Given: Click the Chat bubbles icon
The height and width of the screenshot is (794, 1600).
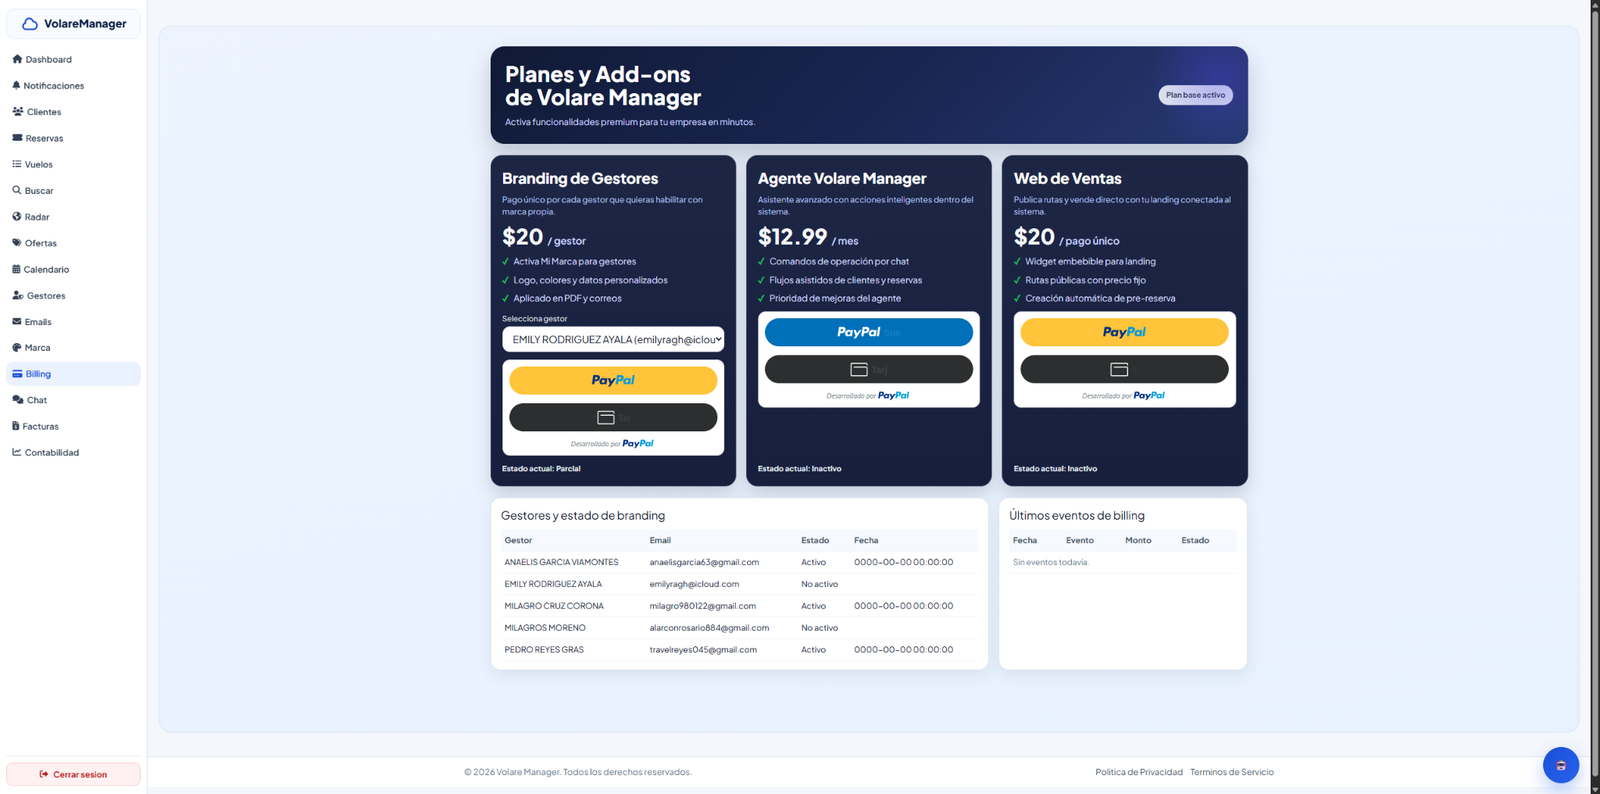Looking at the screenshot, I should tap(18, 399).
